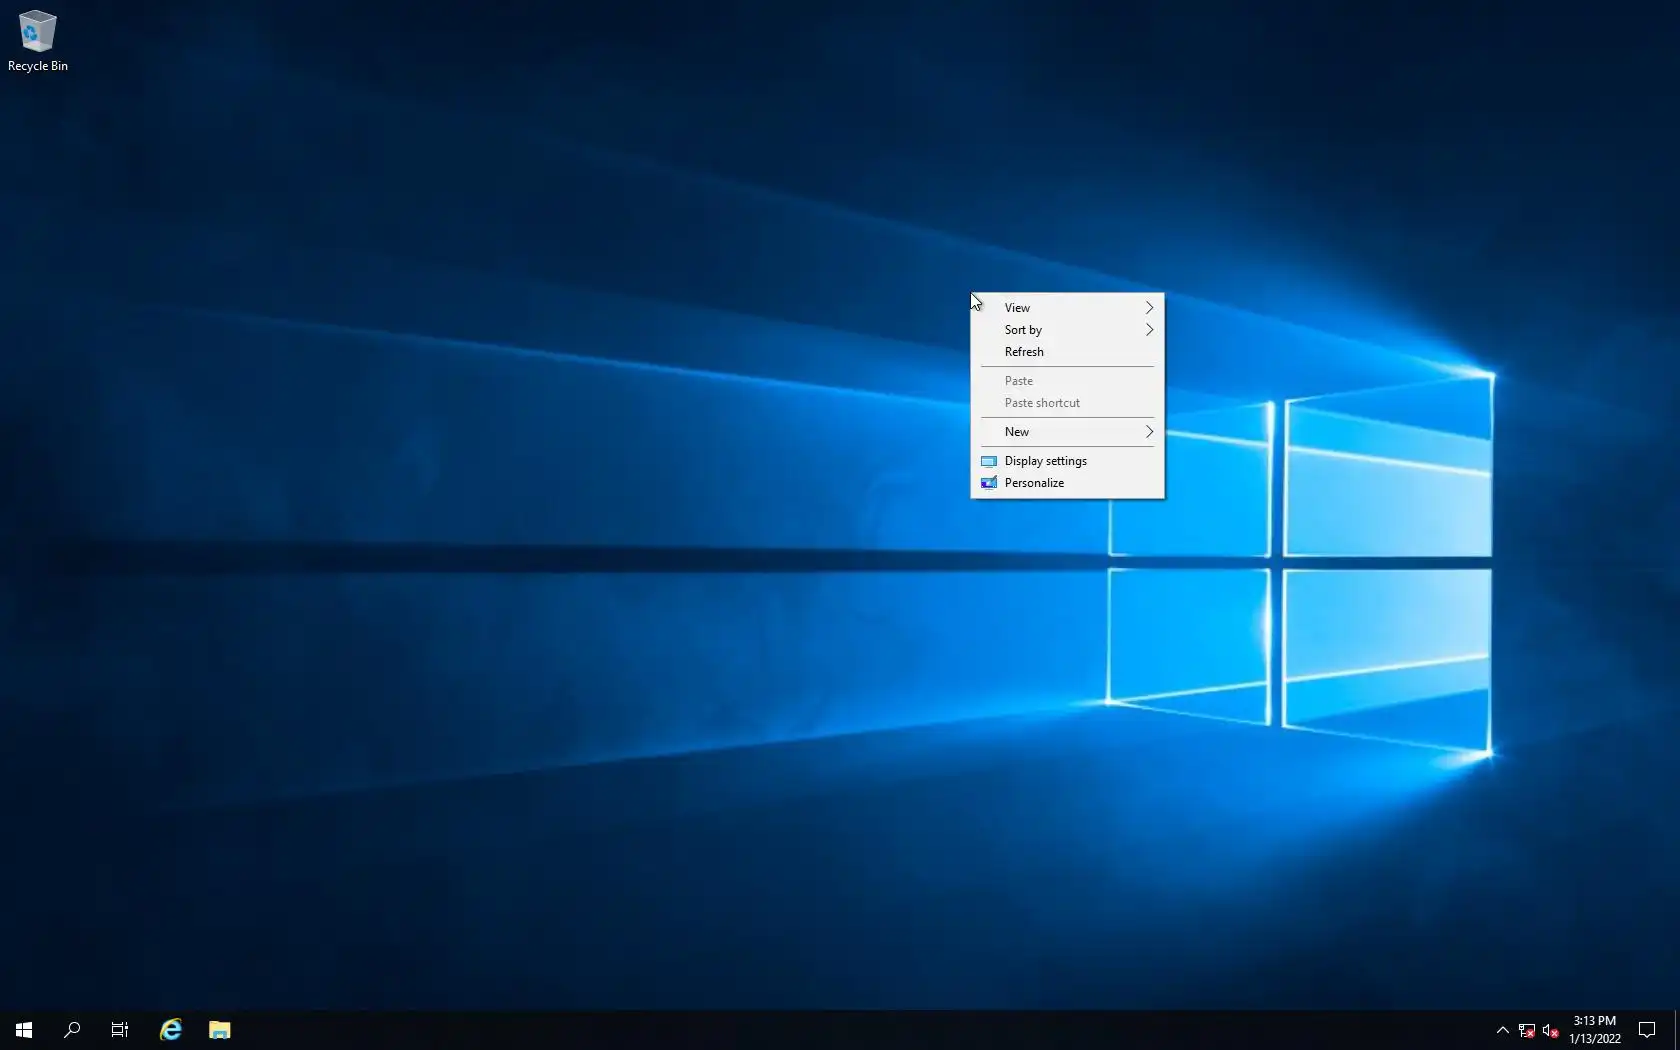The image size is (1680, 1050).
Task: Expand the arrow next to View
Action: coord(1149,308)
